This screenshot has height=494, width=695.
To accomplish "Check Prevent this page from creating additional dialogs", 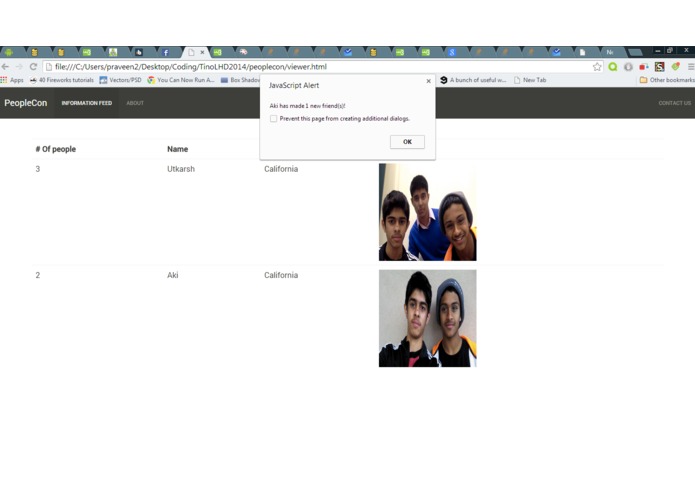I will pos(273,119).
